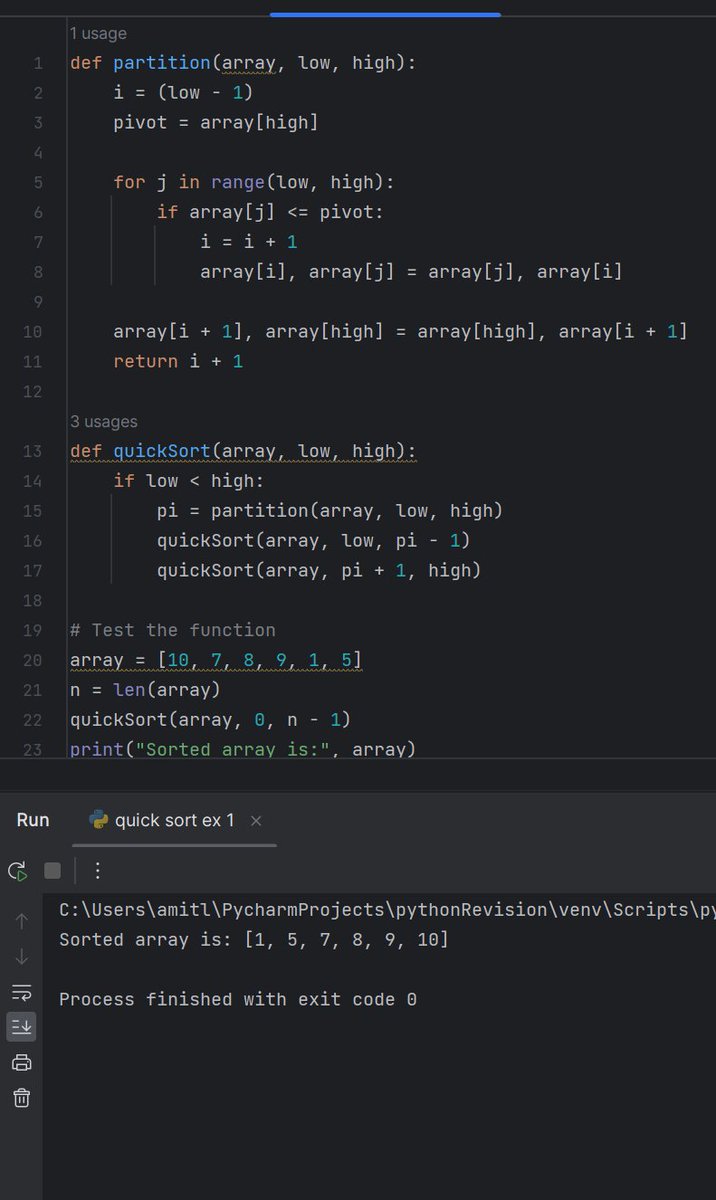
Task: Click 'Sorted array is: [1, 5, 7, 8, 9, 10]' output
Action: click(254, 940)
